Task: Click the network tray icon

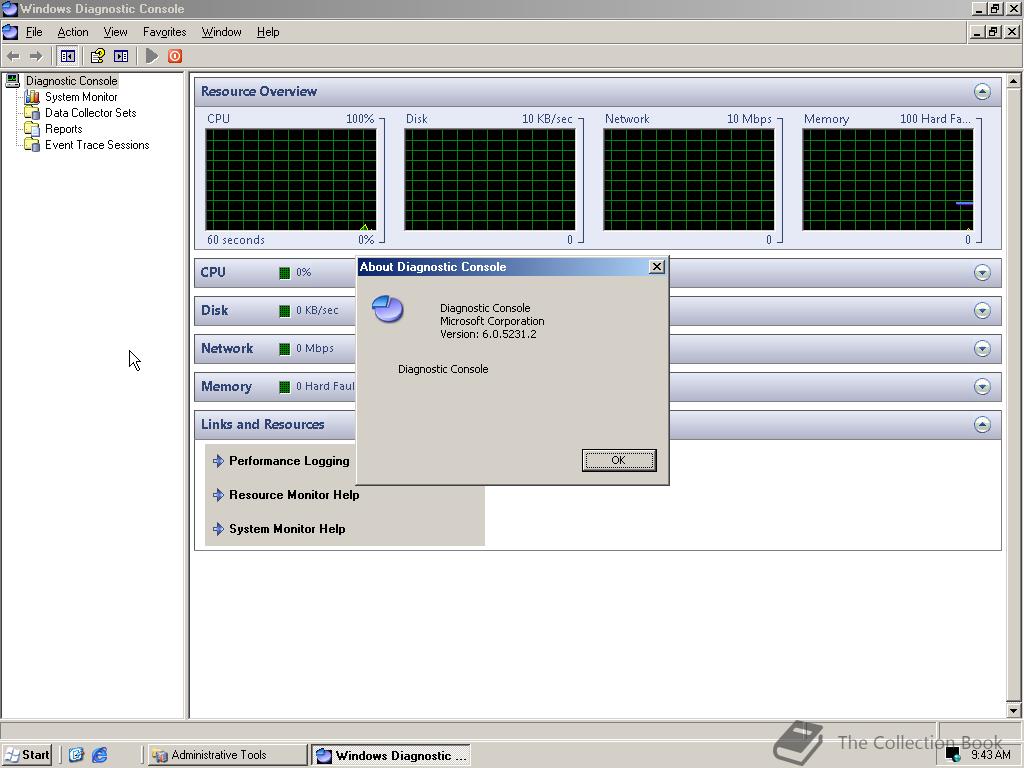Action: click(x=953, y=755)
